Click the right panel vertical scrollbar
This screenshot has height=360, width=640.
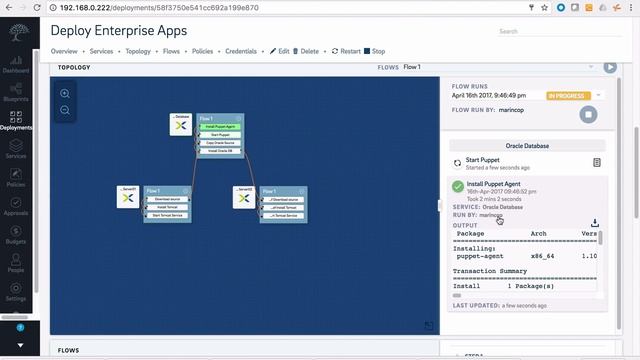click(619, 204)
